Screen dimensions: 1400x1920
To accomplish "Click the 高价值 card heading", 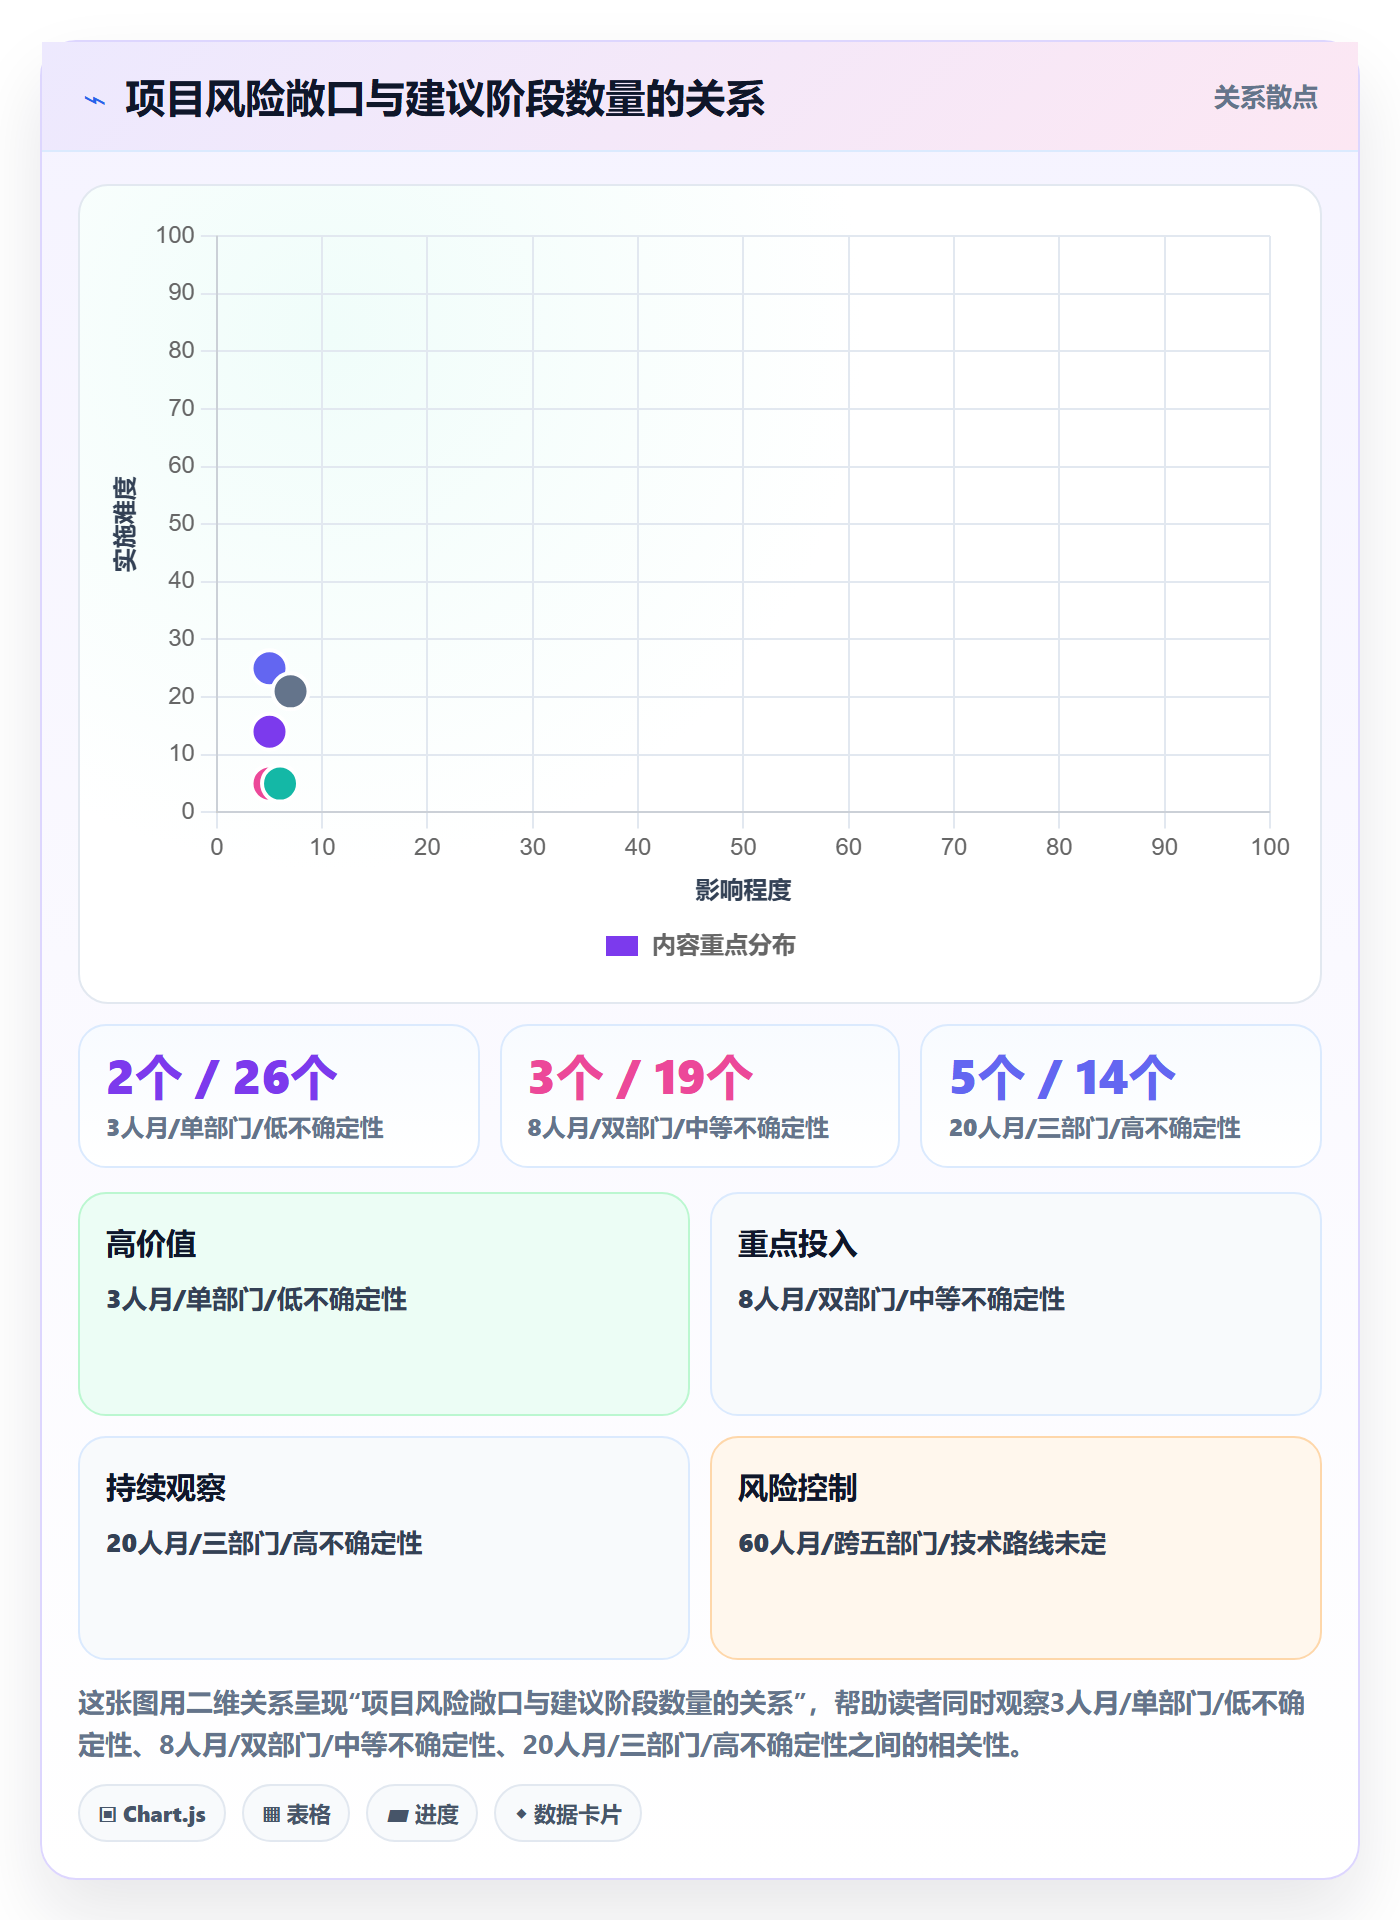I will 151,1243.
